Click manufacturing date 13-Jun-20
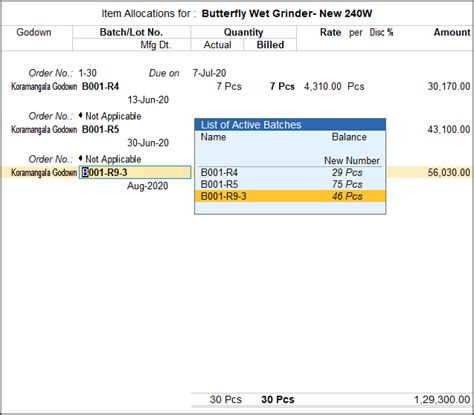Screen dimensions: 474x415 coord(148,100)
